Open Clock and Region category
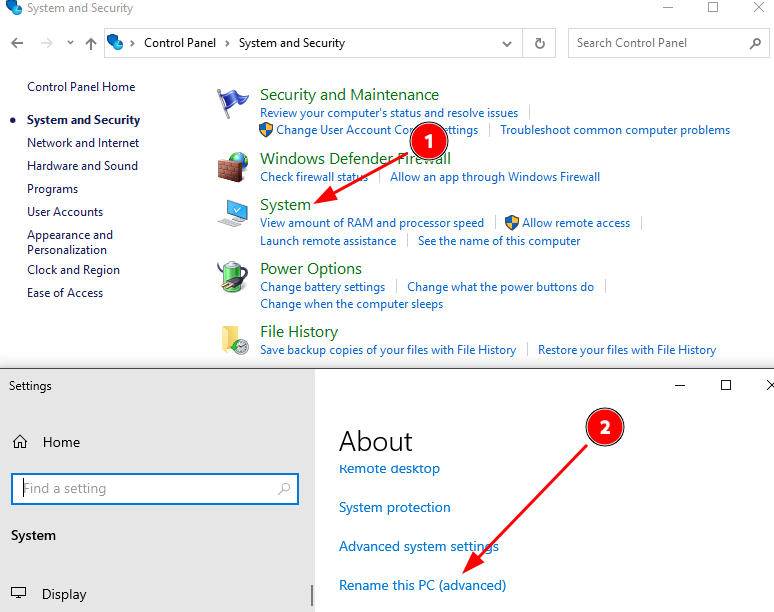This screenshot has height=612, width=774. pos(74,270)
